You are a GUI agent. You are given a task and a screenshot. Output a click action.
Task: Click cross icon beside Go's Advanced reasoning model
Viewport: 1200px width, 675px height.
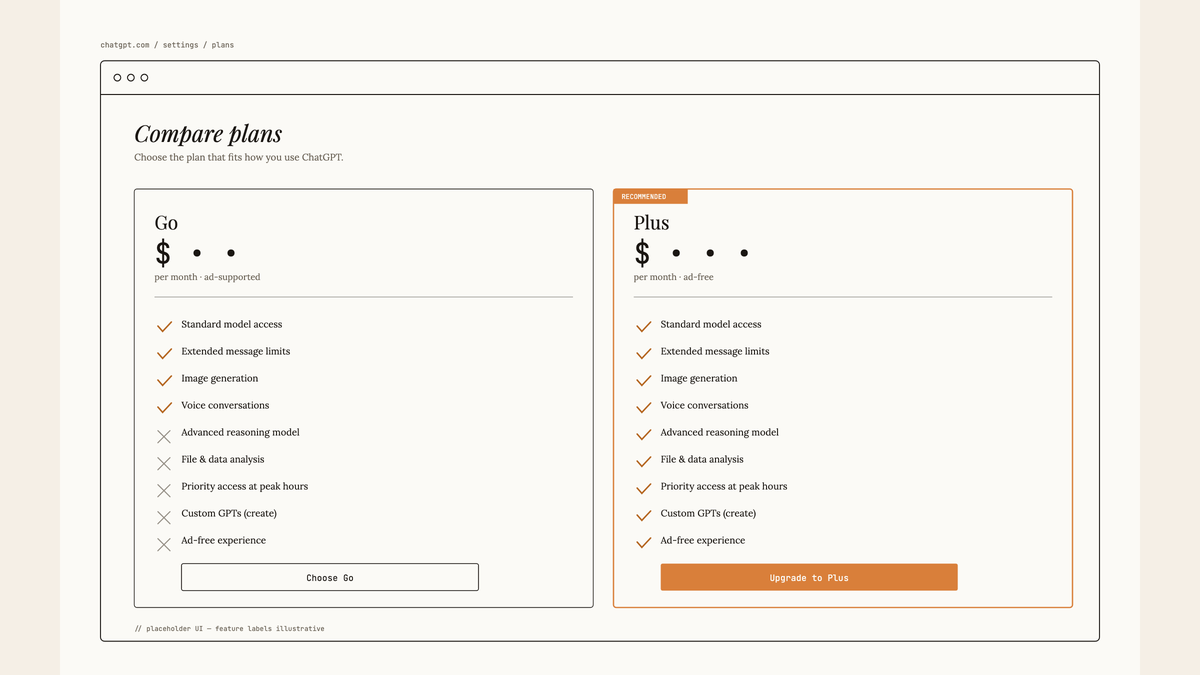click(164, 436)
